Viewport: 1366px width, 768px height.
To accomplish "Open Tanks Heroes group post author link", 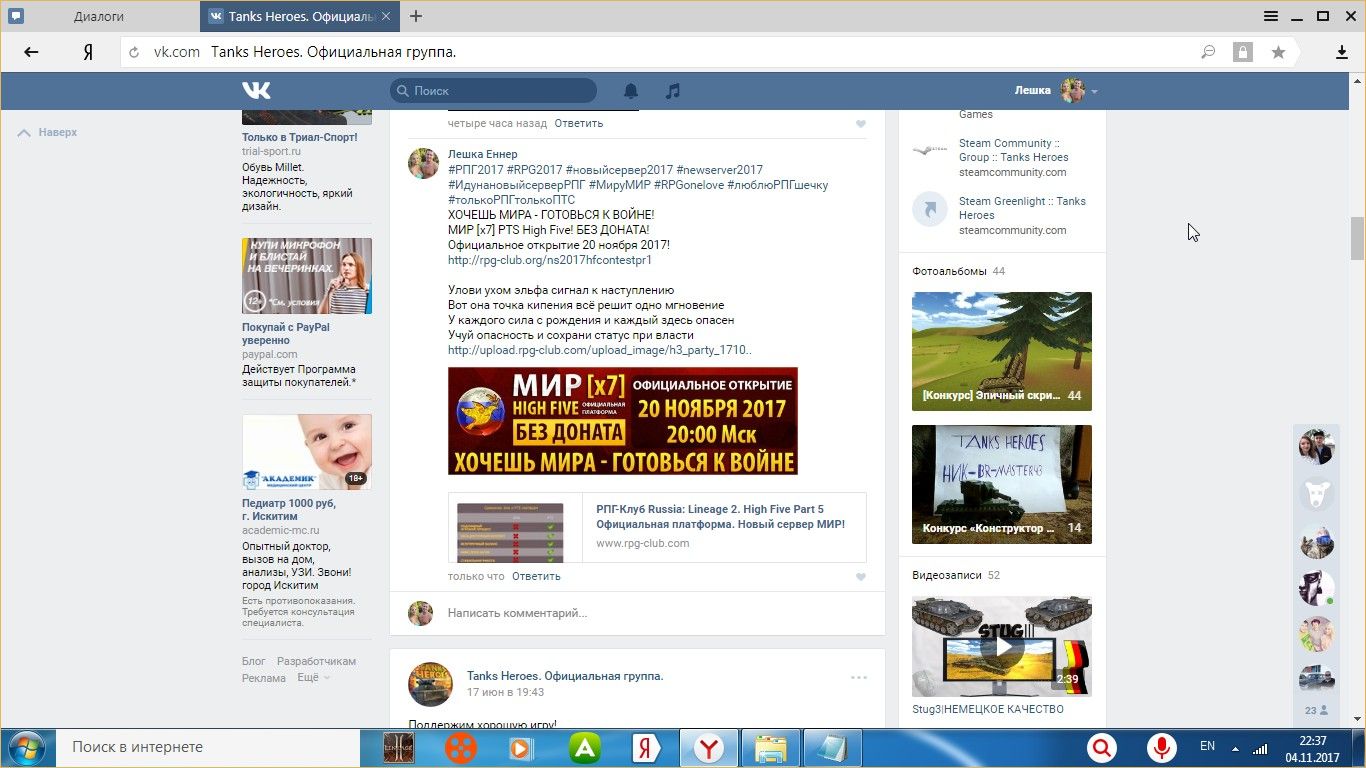I will coord(565,676).
